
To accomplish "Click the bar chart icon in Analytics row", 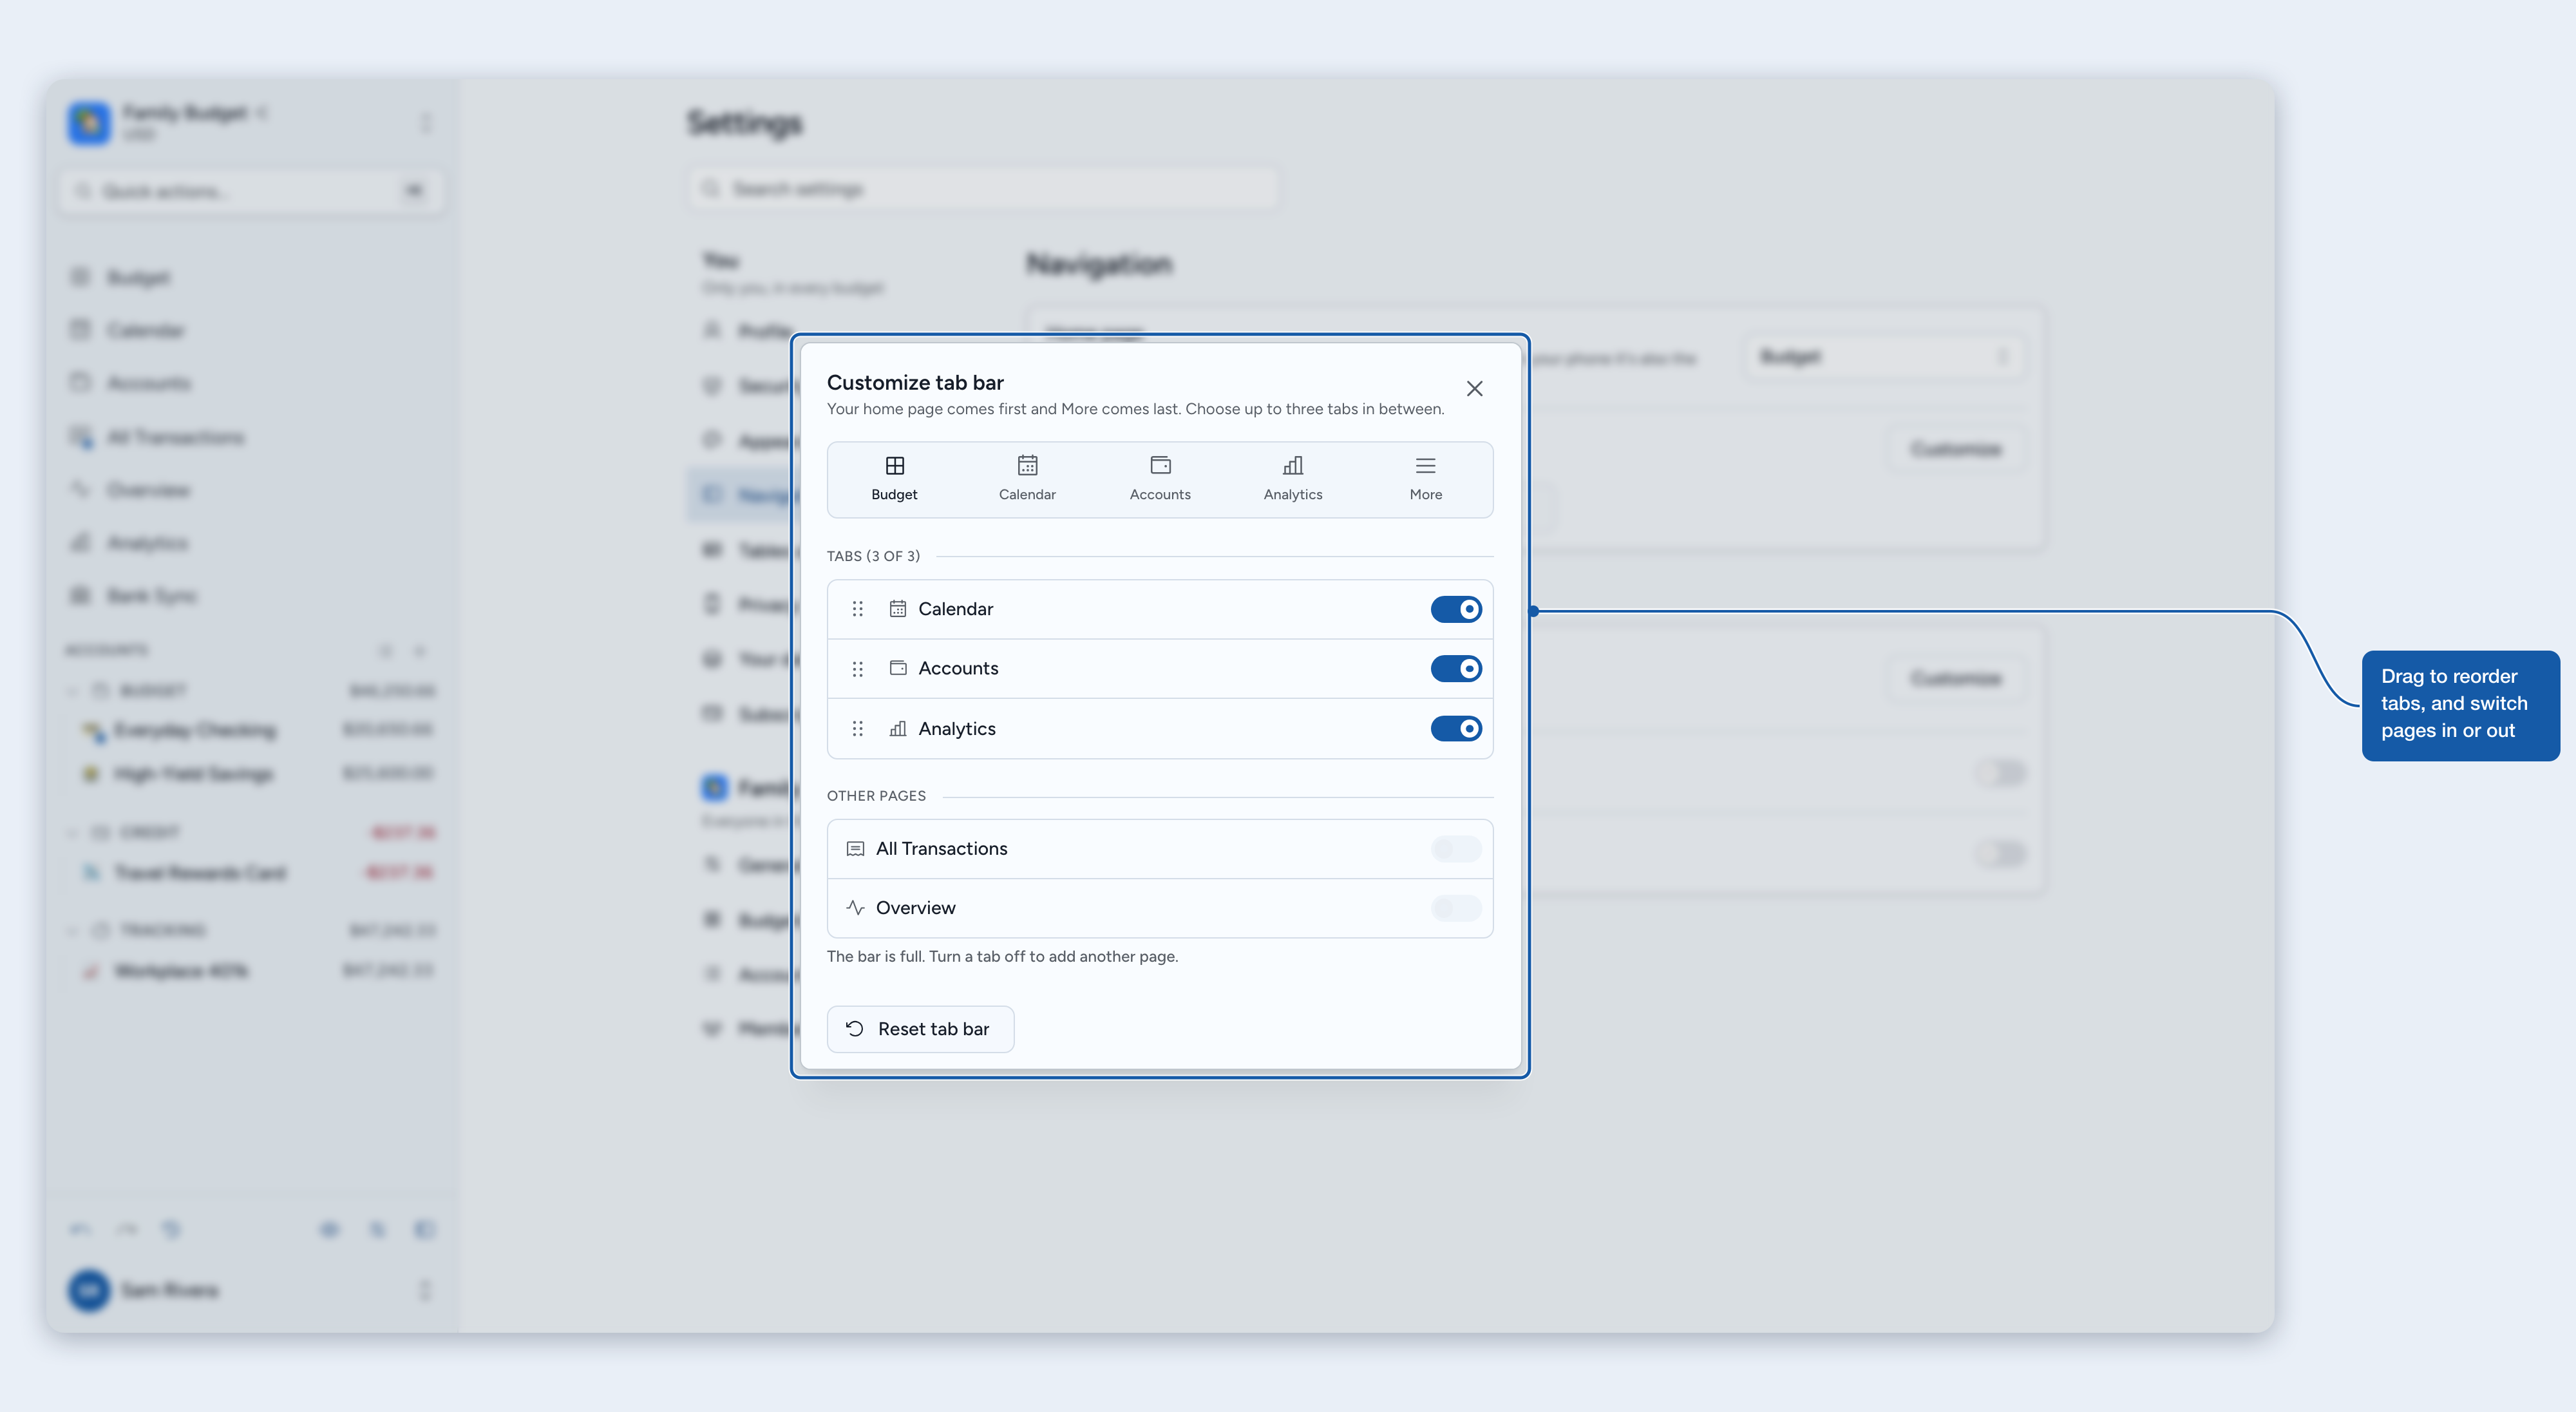I will click(x=898, y=729).
